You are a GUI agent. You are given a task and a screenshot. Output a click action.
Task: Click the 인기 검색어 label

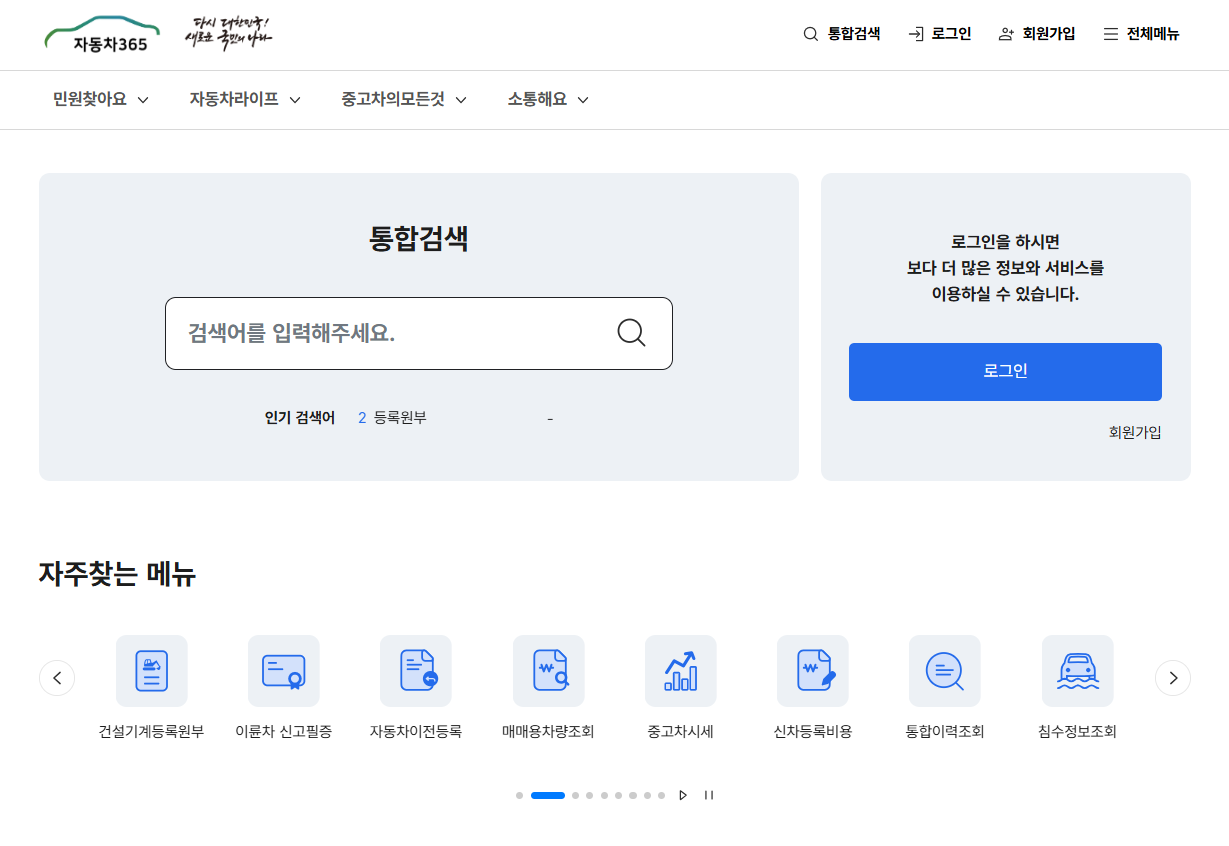click(x=300, y=418)
